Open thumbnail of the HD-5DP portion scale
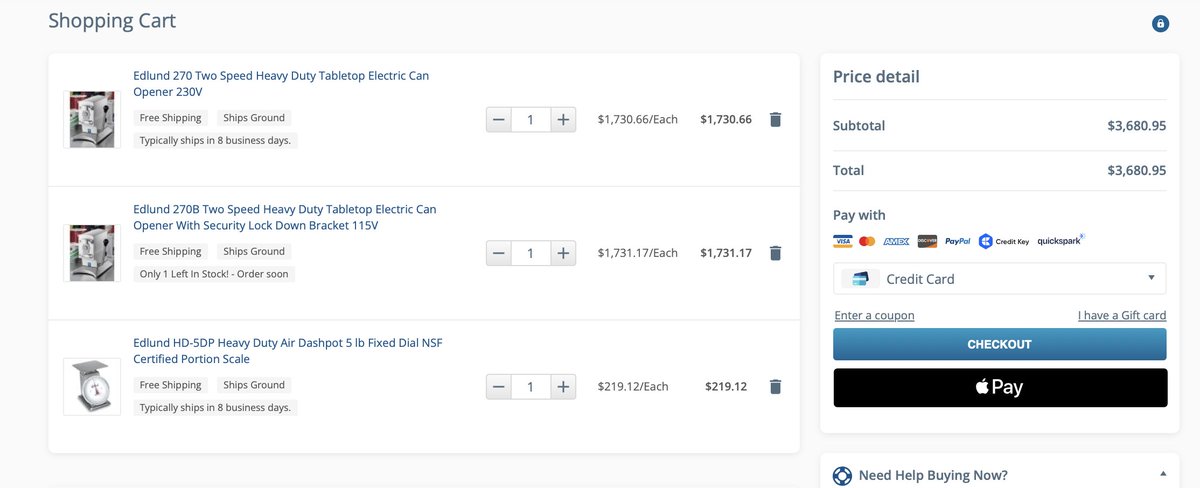The height and width of the screenshot is (488, 1200). point(92,386)
